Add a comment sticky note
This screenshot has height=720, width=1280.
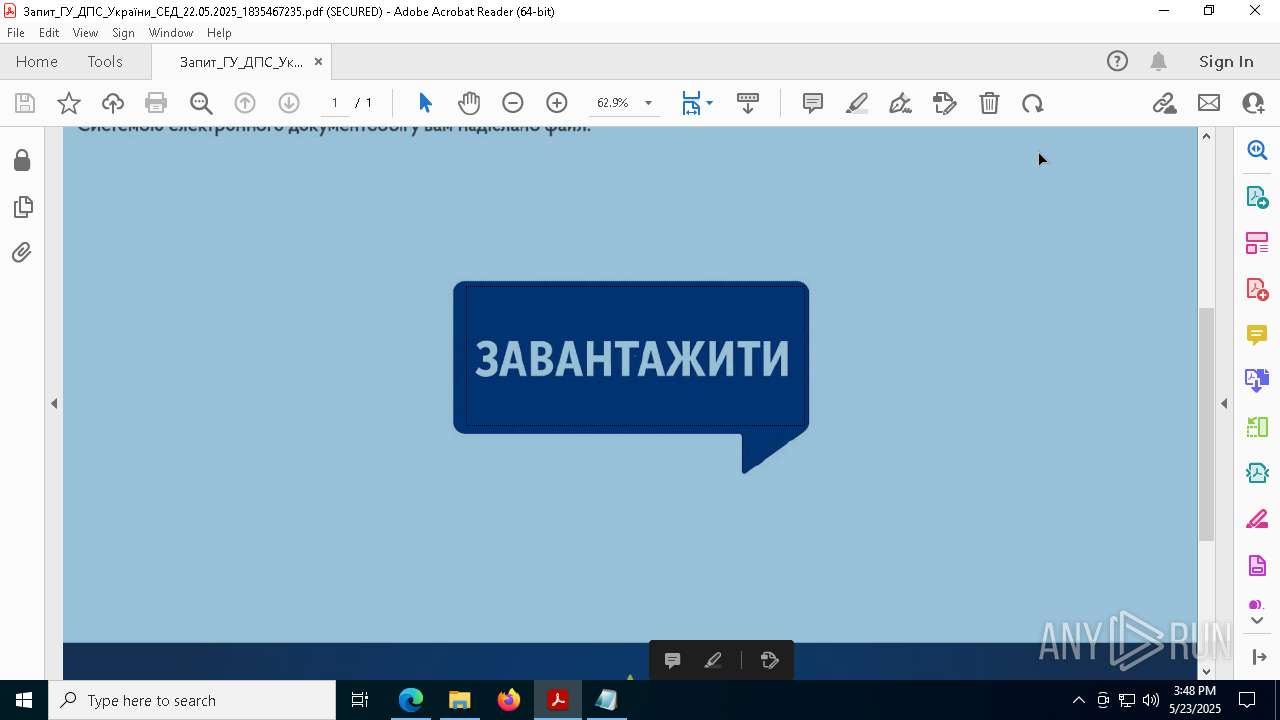point(813,103)
